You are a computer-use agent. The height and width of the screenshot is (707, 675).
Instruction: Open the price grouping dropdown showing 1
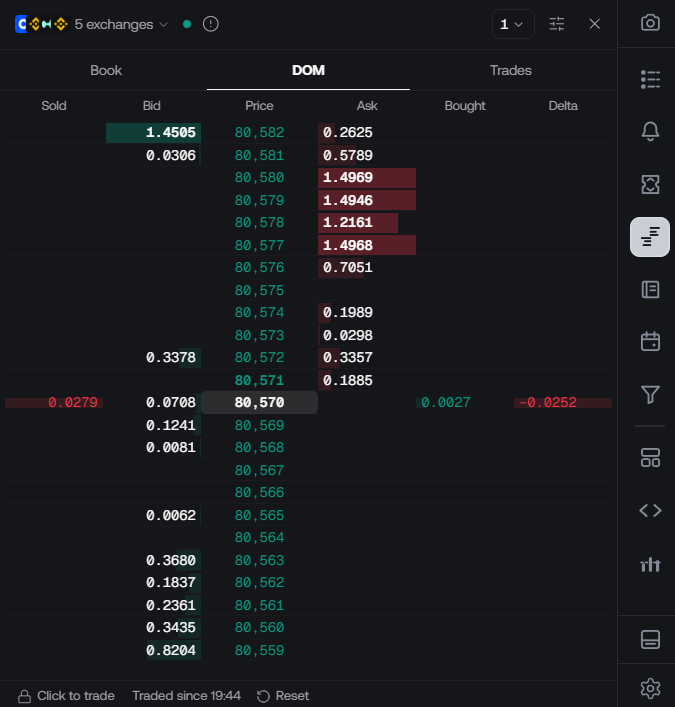tap(513, 24)
